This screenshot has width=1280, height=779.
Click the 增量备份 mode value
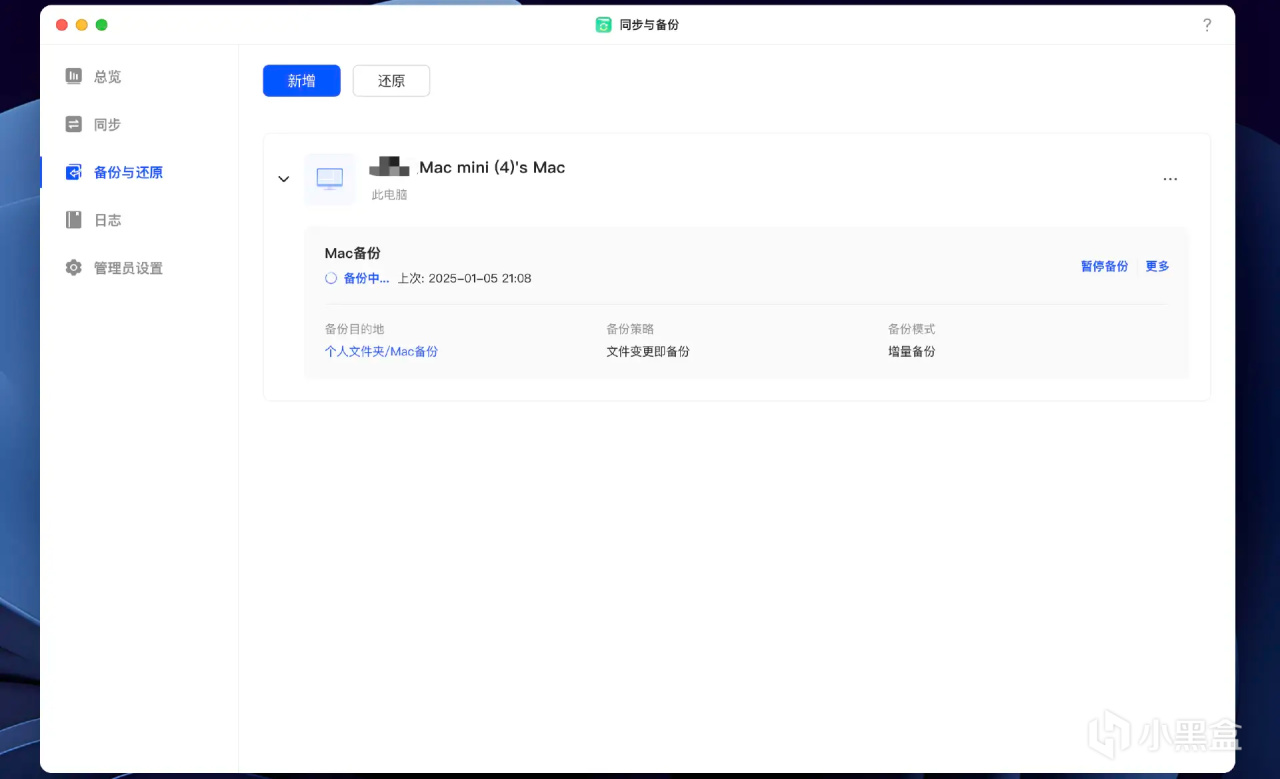(x=912, y=352)
